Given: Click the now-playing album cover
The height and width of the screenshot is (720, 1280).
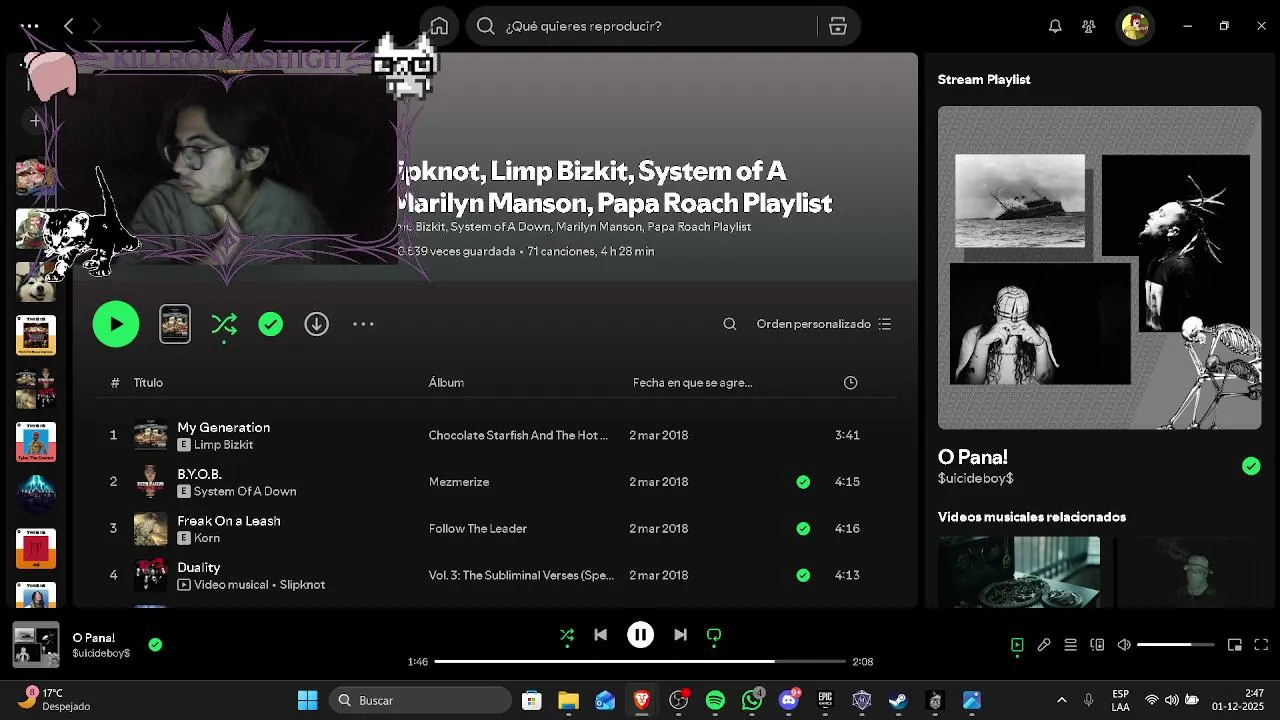Looking at the screenshot, I should [36, 645].
